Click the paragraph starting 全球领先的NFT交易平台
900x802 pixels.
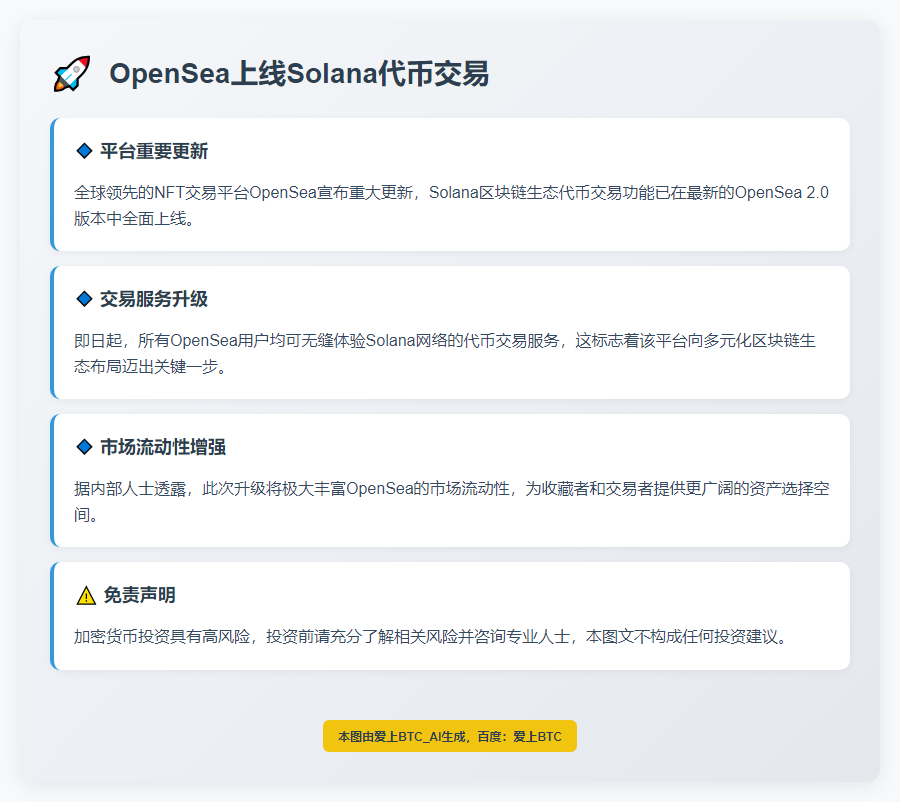pos(451,205)
